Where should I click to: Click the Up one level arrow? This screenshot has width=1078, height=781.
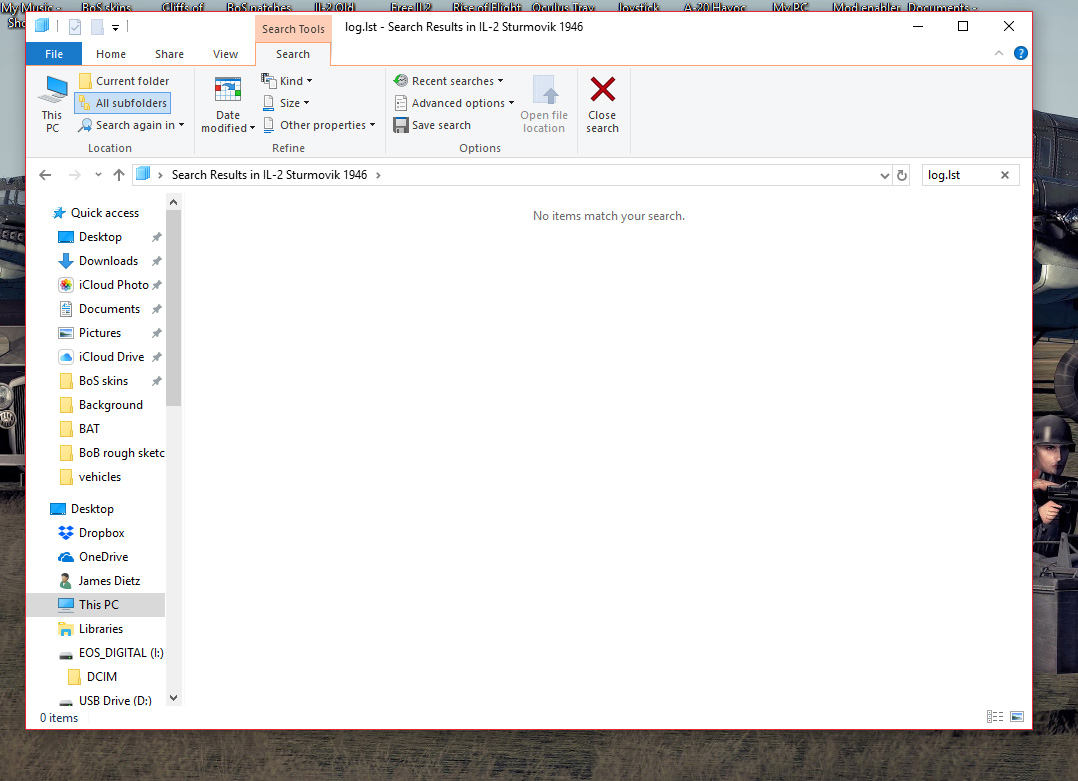[119, 175]
